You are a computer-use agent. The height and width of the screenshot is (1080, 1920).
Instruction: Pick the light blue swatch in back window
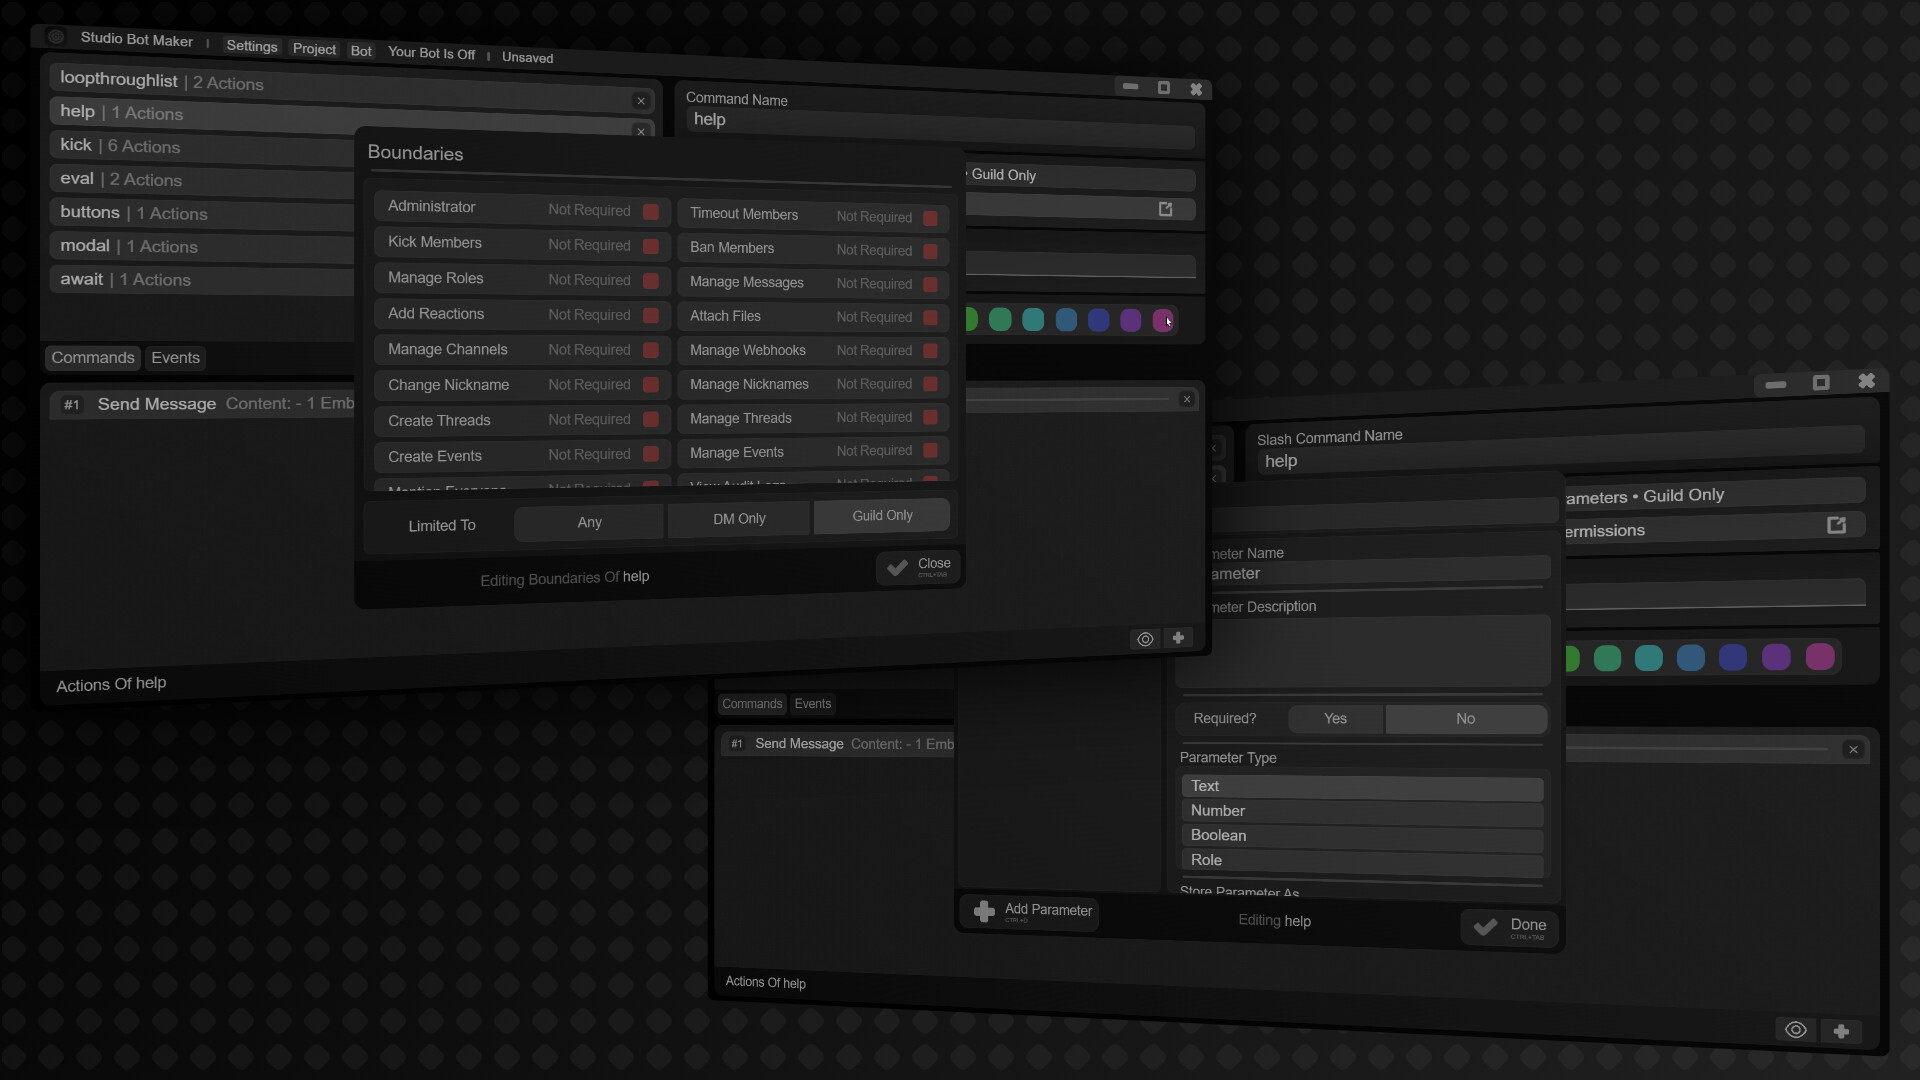click(x=1691, y=658)
